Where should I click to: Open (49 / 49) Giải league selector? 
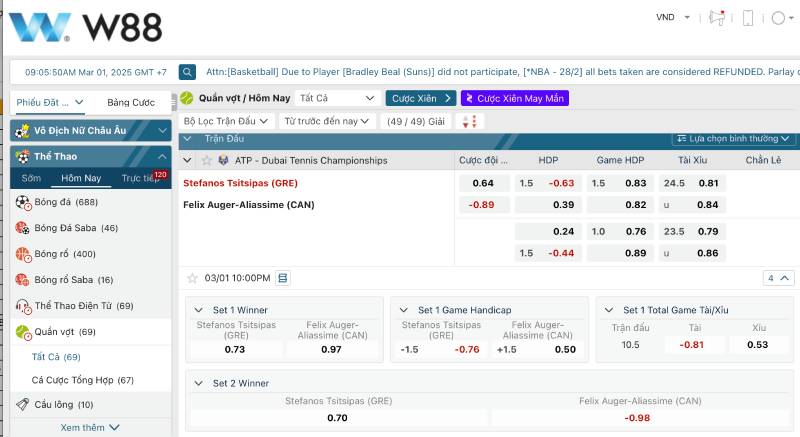tap(416, 121)
